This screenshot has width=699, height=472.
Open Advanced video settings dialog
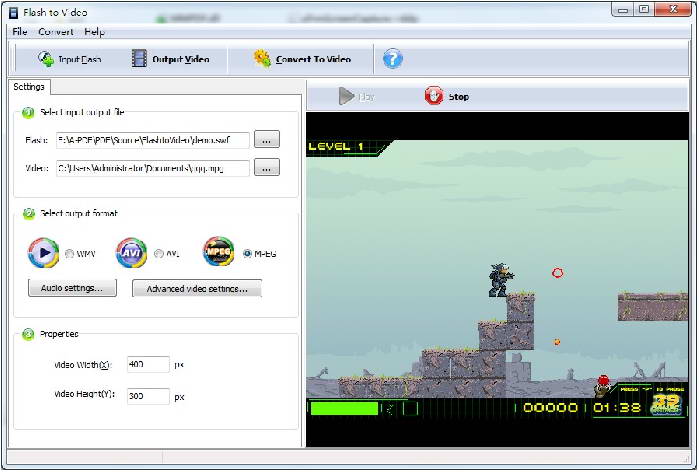(197, 288)
